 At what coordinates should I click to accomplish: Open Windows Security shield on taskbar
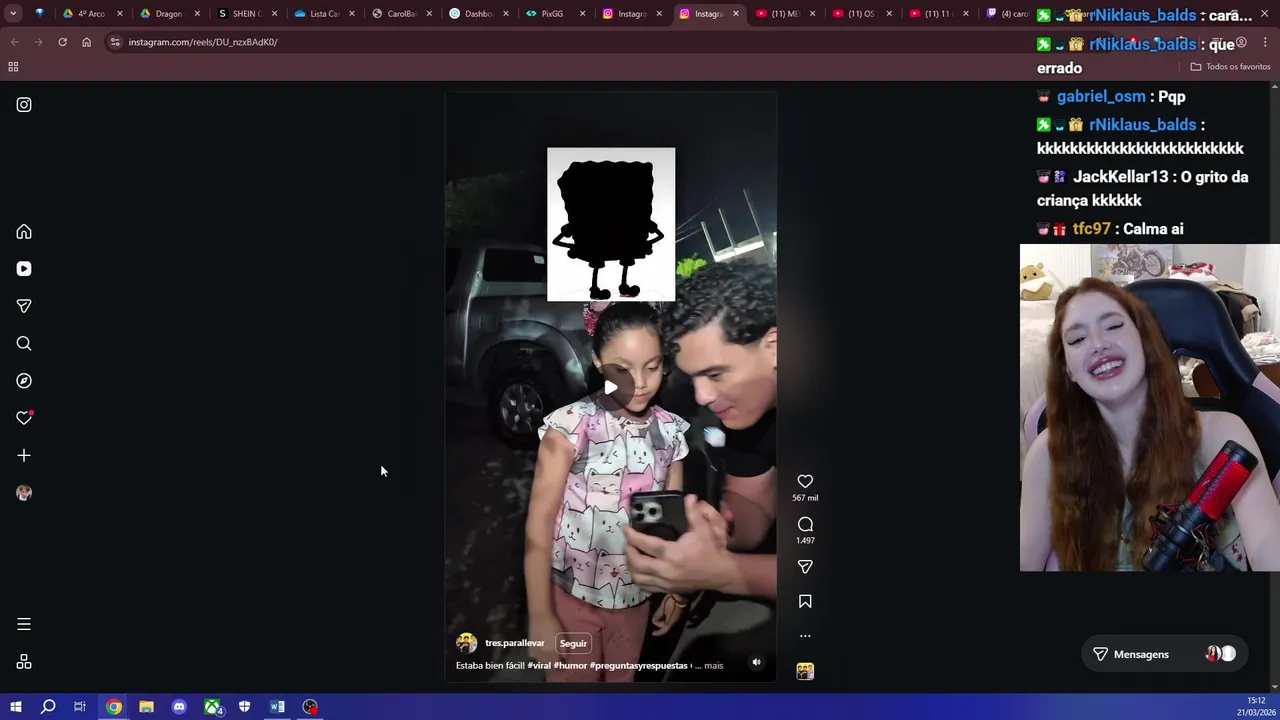point(244,707)
